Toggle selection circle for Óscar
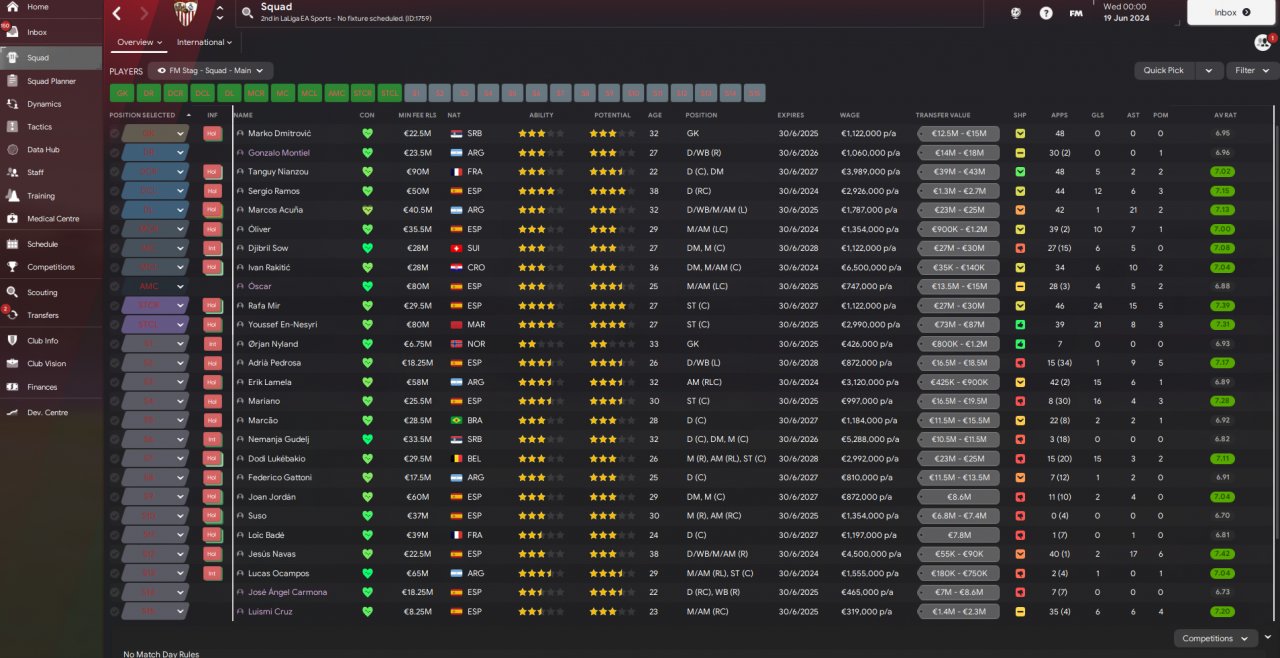This screenshot has width=1280, height=658. click(x=114, y=286)
